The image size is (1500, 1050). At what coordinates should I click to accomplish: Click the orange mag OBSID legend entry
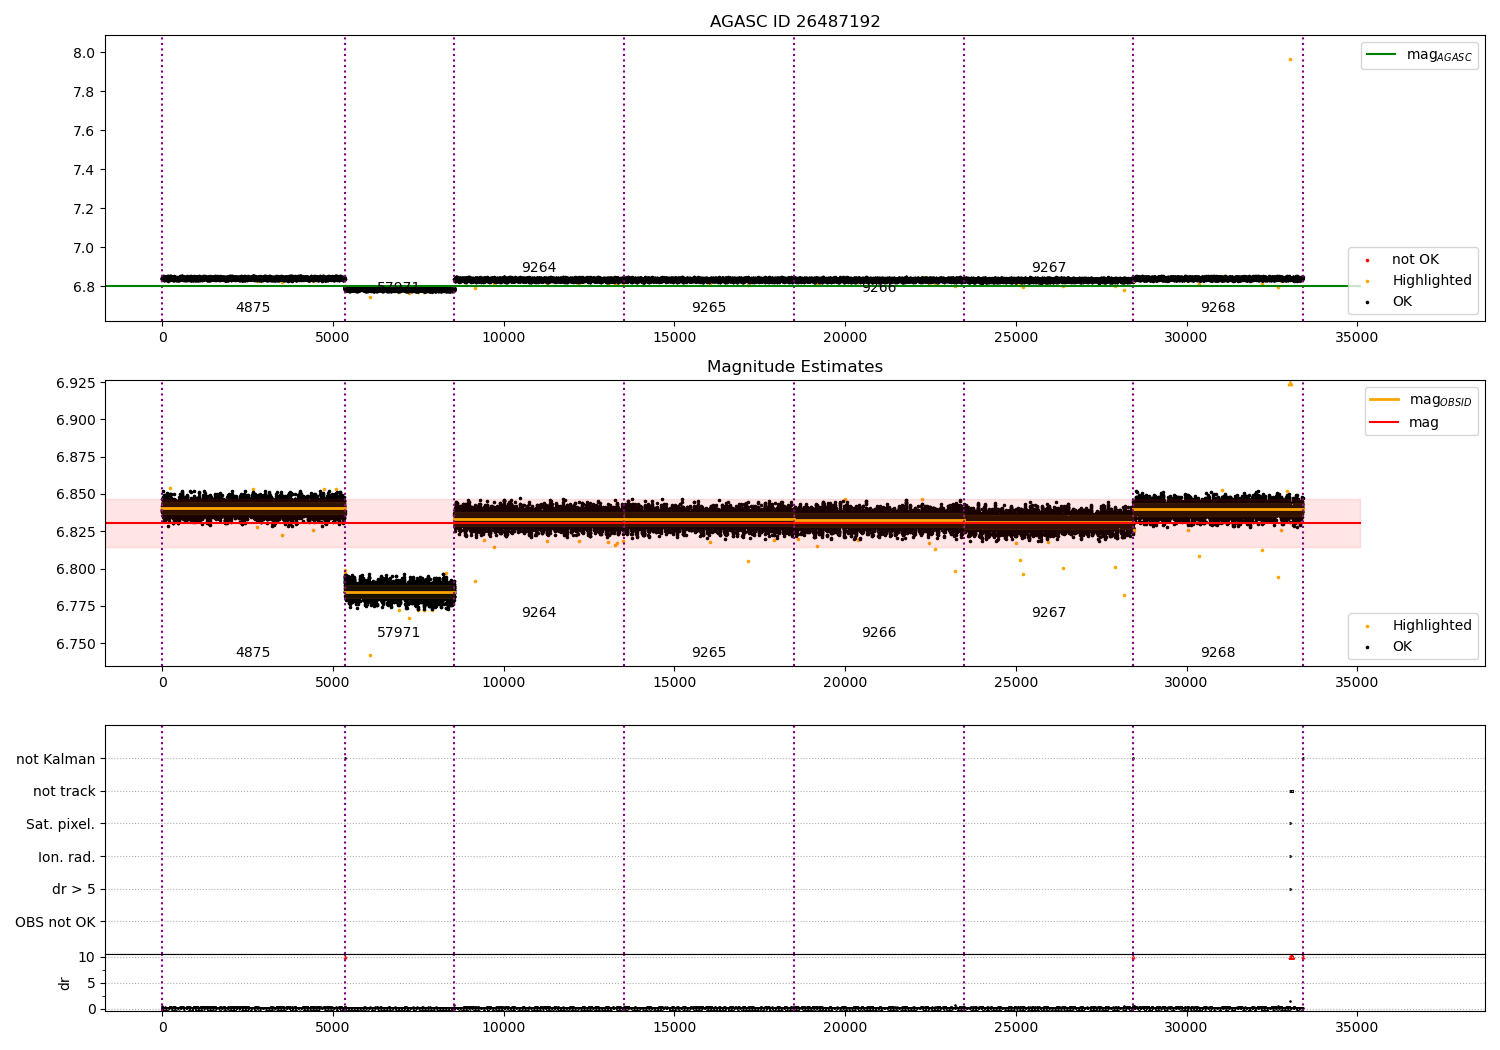(x=1420, y=400)
